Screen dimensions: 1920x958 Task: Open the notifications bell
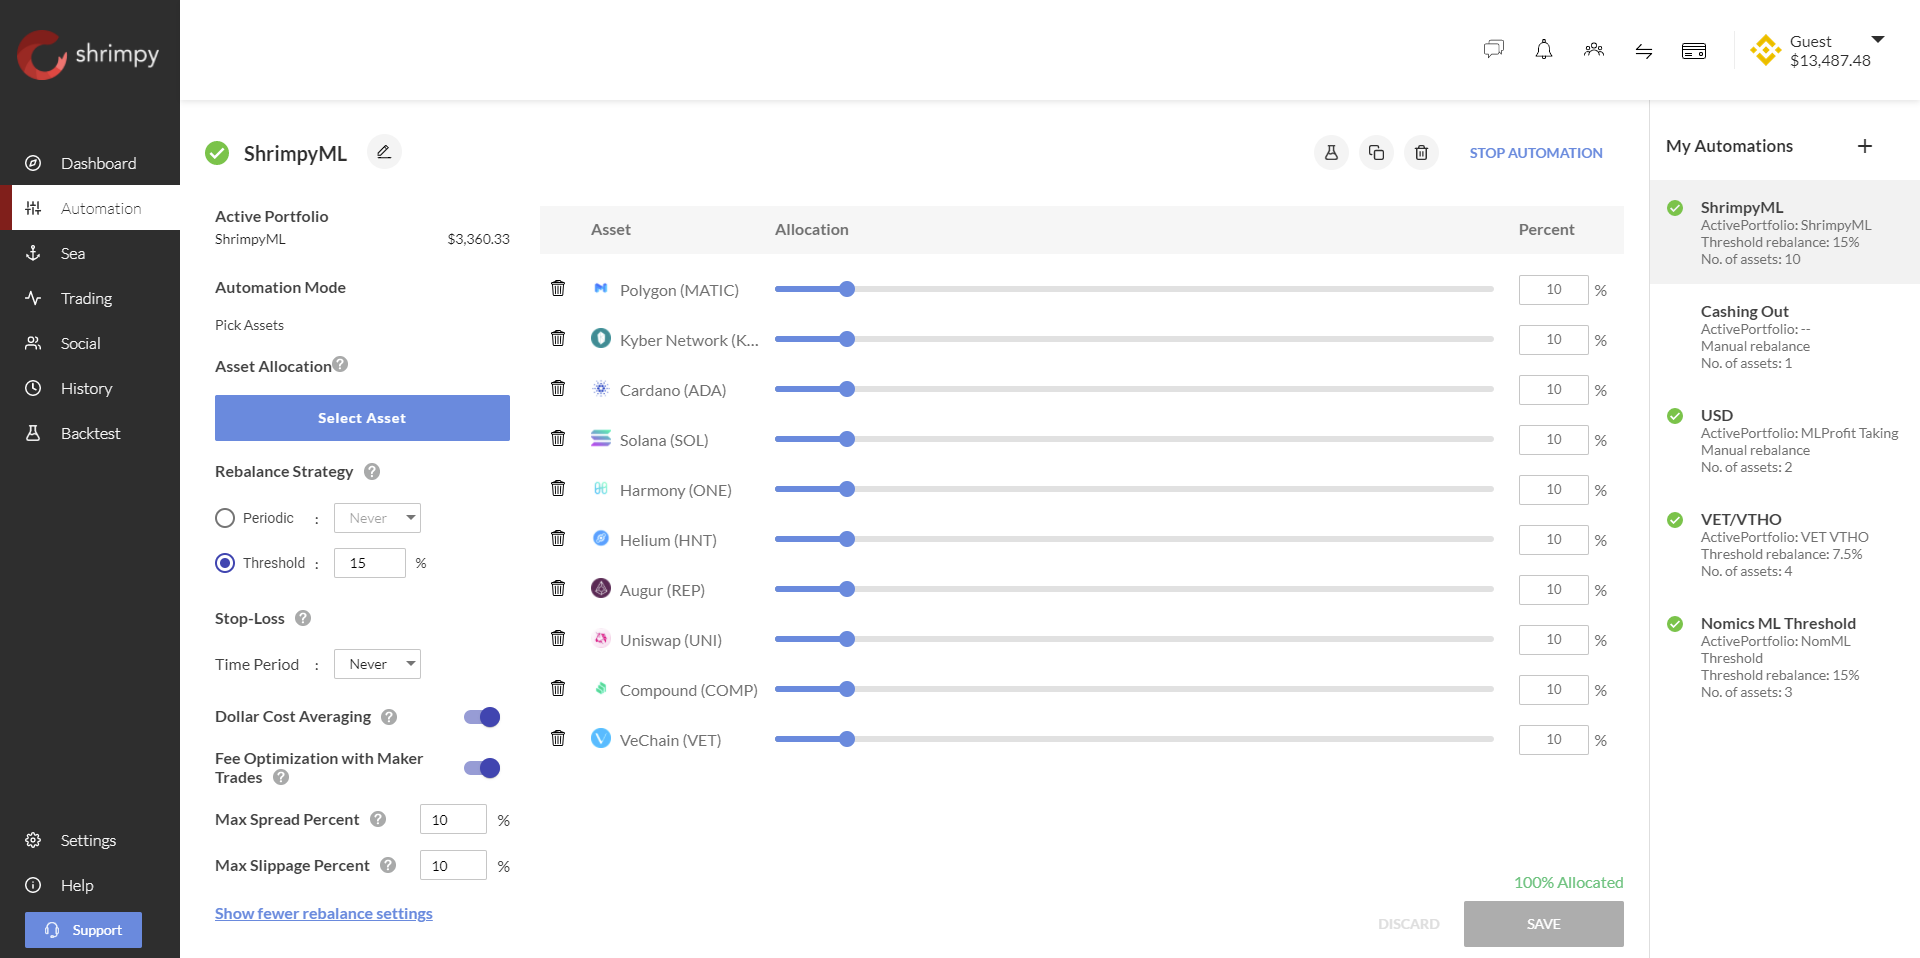tap(1544, 50)
